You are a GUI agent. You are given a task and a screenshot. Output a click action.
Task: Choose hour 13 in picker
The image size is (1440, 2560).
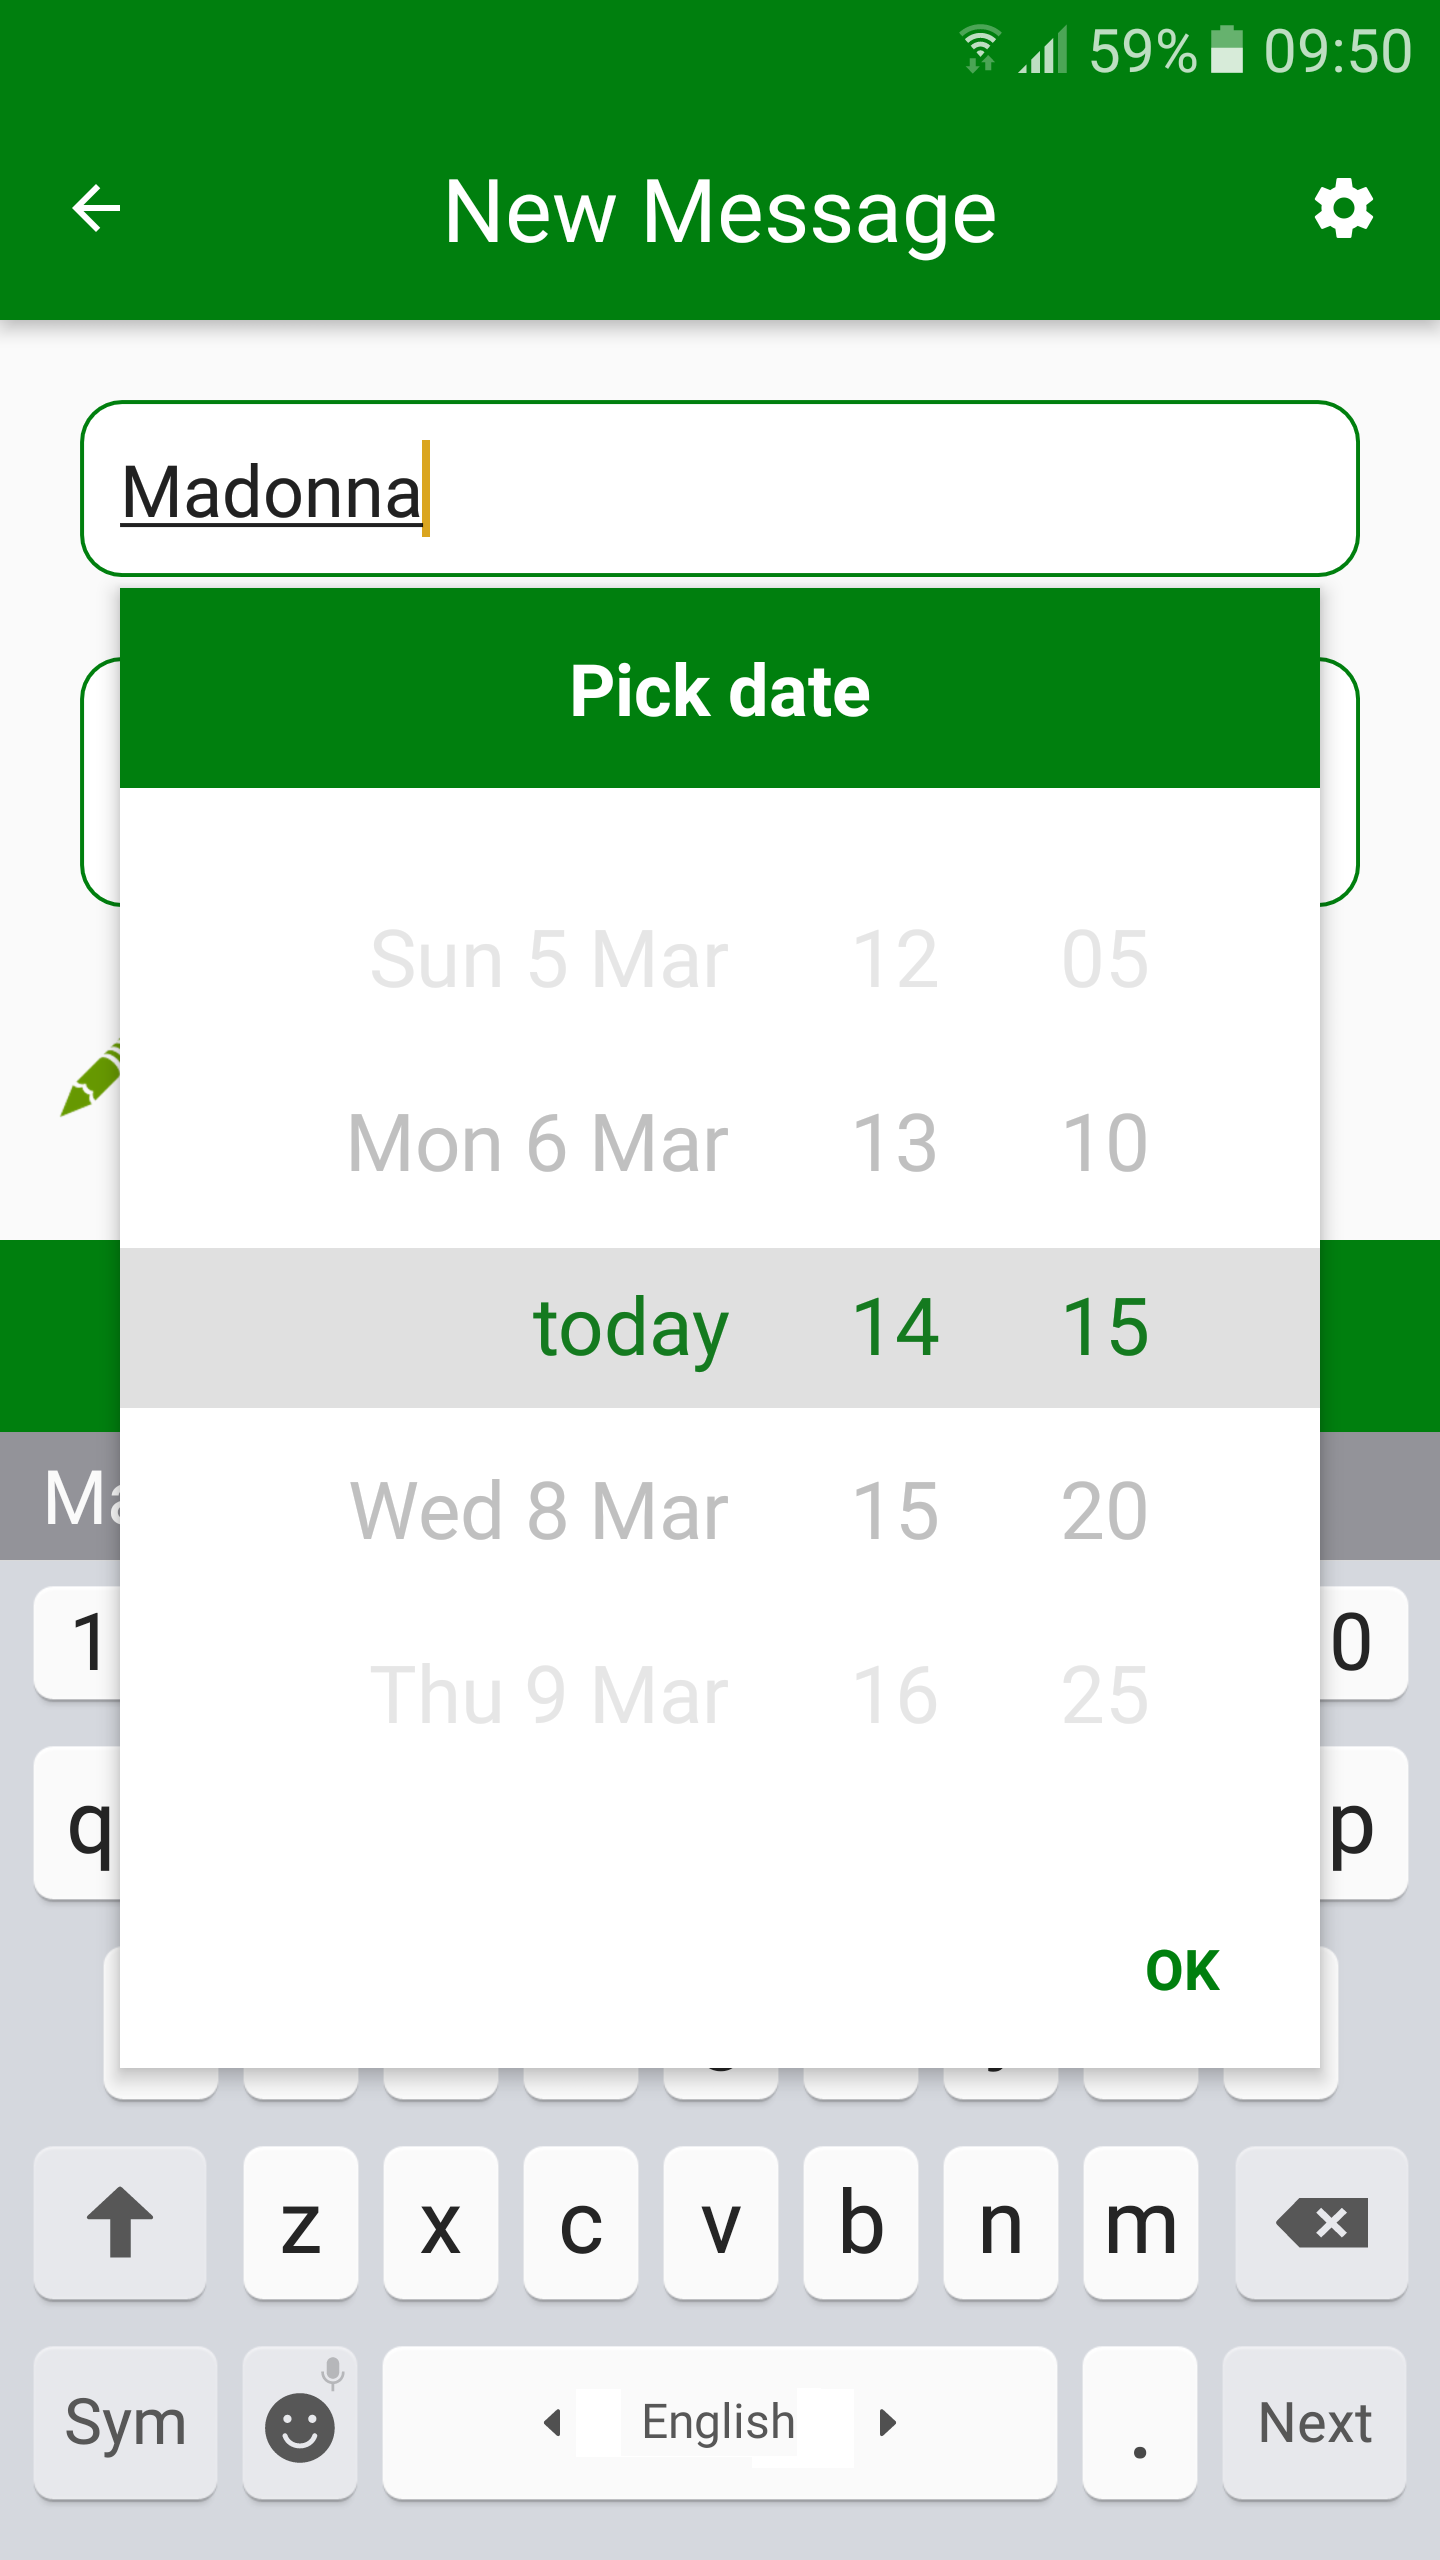(895, 1143)
